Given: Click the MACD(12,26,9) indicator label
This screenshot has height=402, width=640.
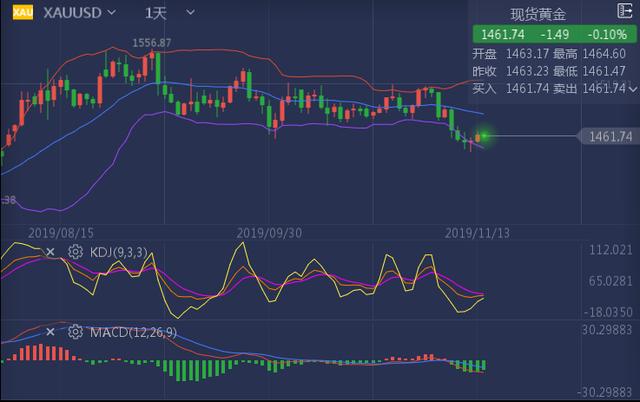Looking at the screenshot, I should click(133, 332).
